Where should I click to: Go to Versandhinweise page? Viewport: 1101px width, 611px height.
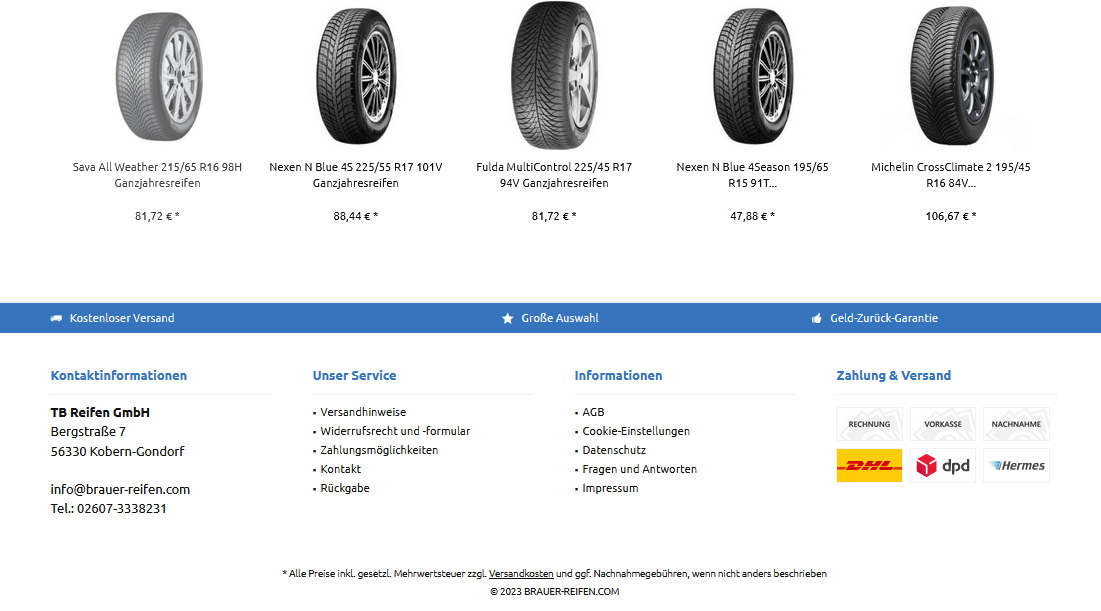pos(363,412)
